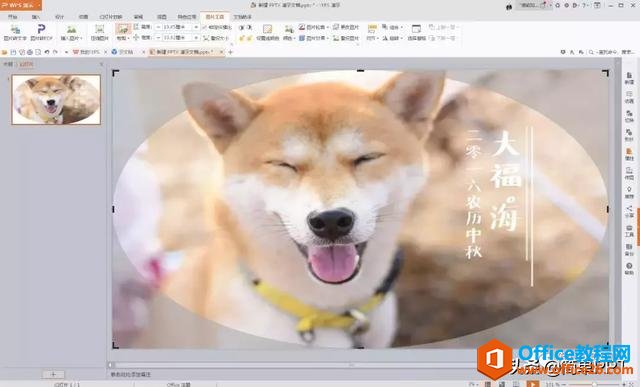Click the Share icon in right sidebar

629,211
